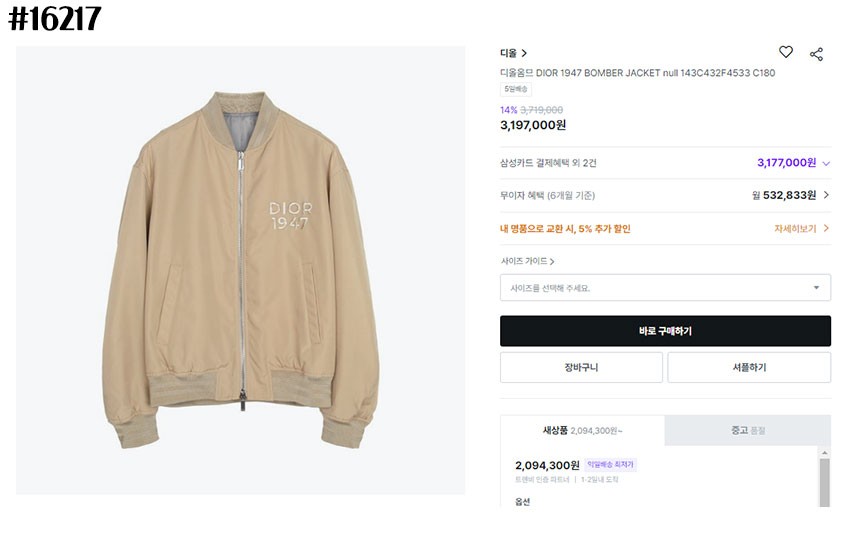Screen dimensions: 860x546
Task: Click the share icon
Action: 816,54
